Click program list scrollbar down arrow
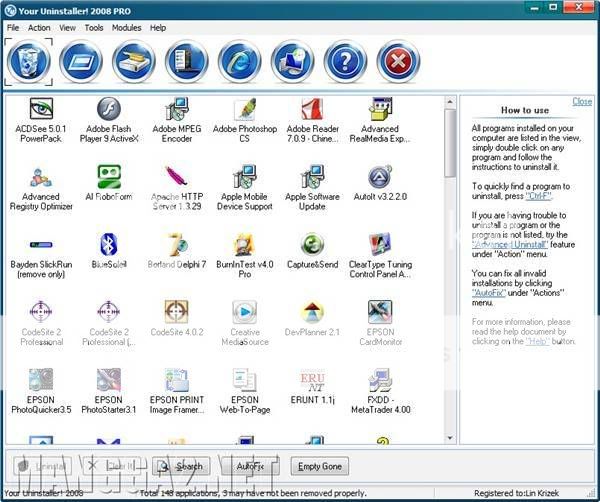The image size is (600, 502). point(450,438)
